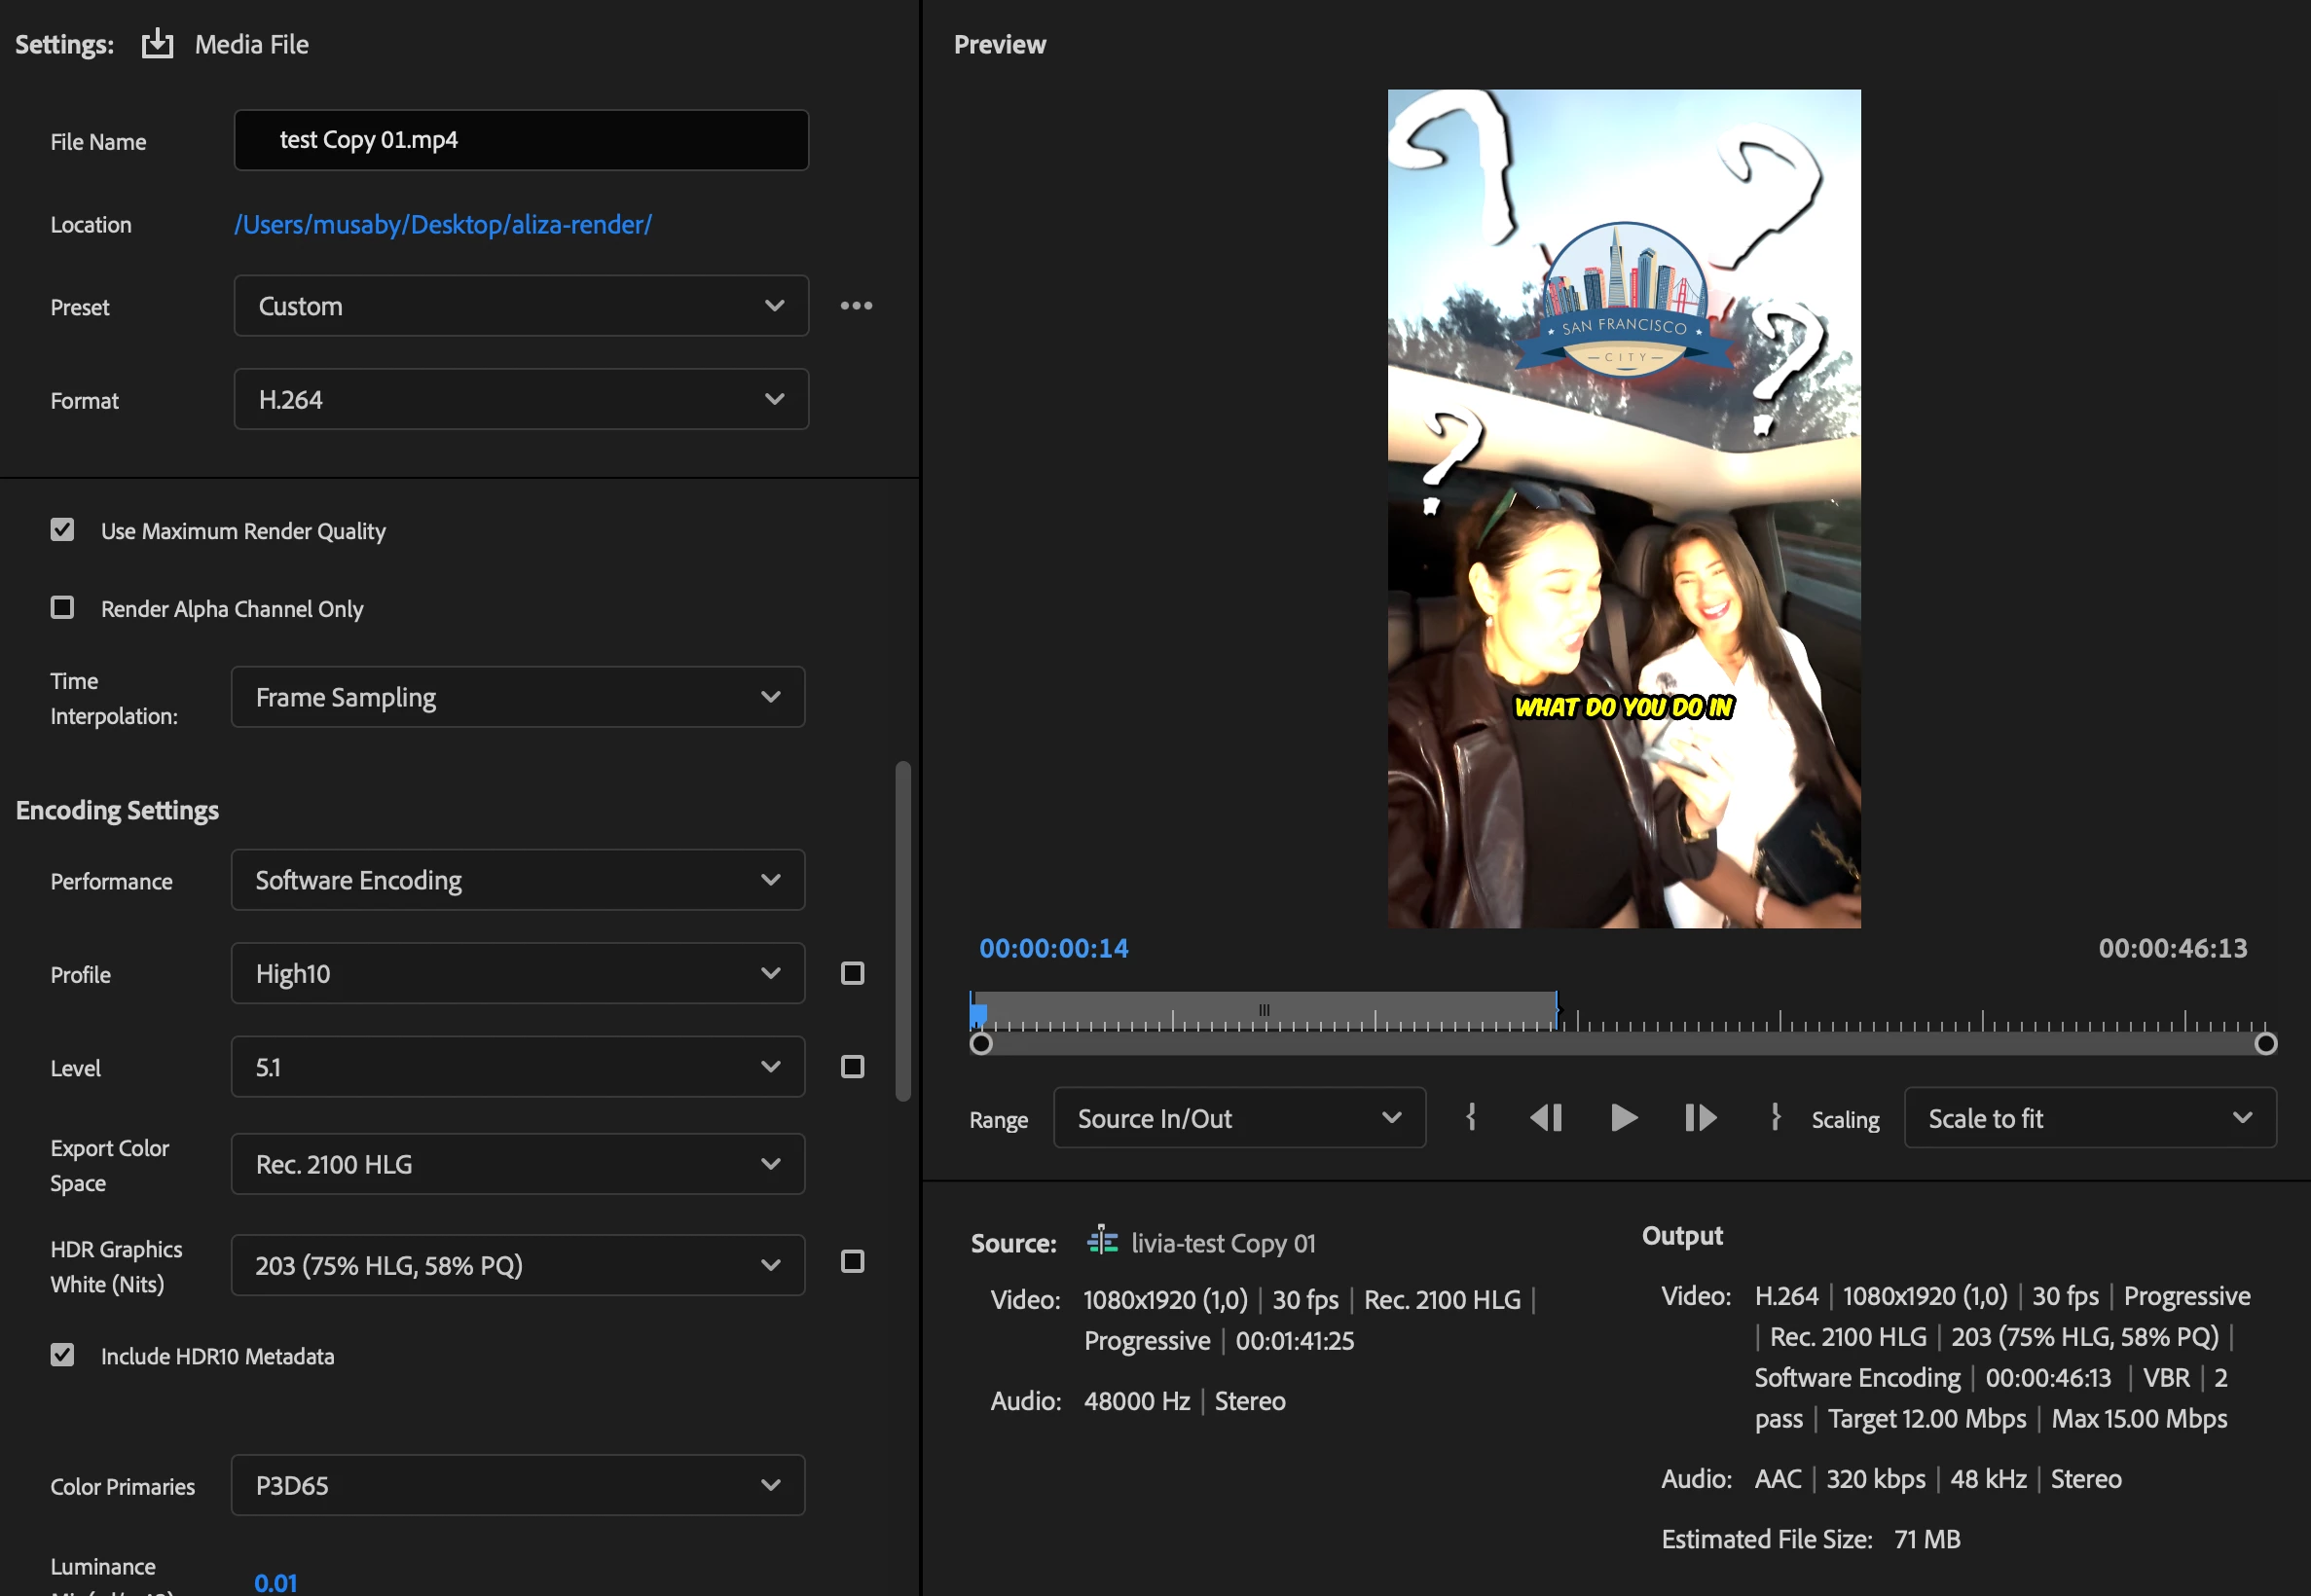Expand the Performance Software Encoding dropdown

tap(517, 880)
